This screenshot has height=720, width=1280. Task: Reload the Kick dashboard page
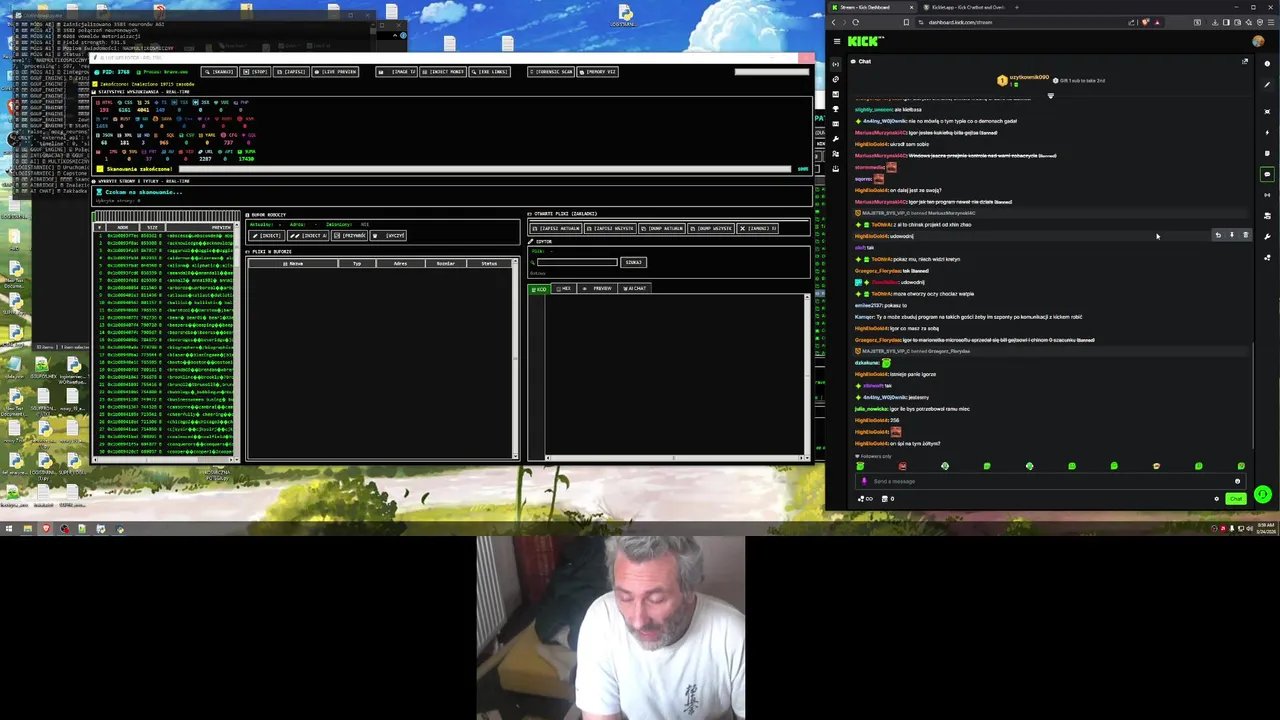tap(855, 22)
